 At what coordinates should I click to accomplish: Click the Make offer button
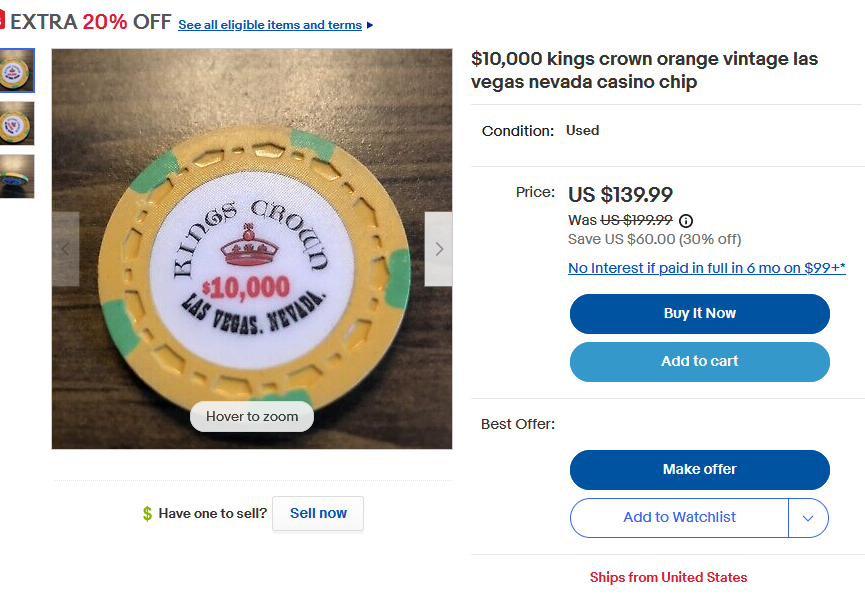coord(699,470)
